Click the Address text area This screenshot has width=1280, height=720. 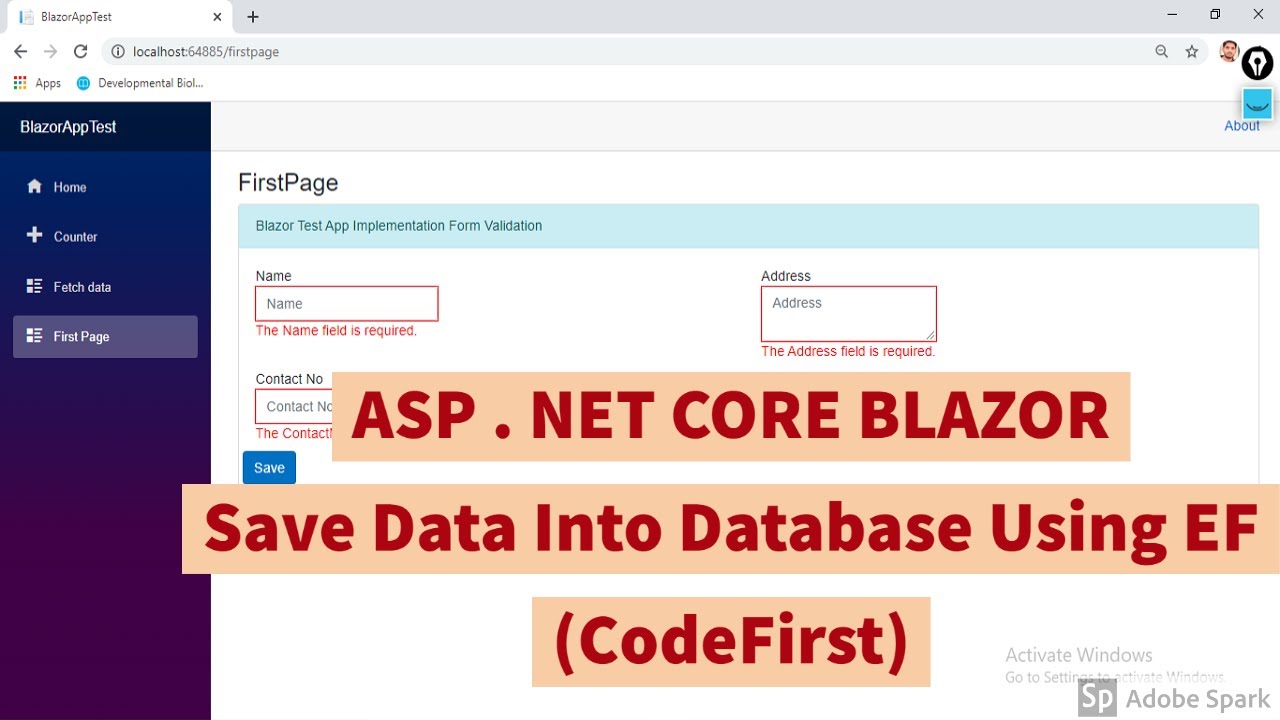point(849,314)
